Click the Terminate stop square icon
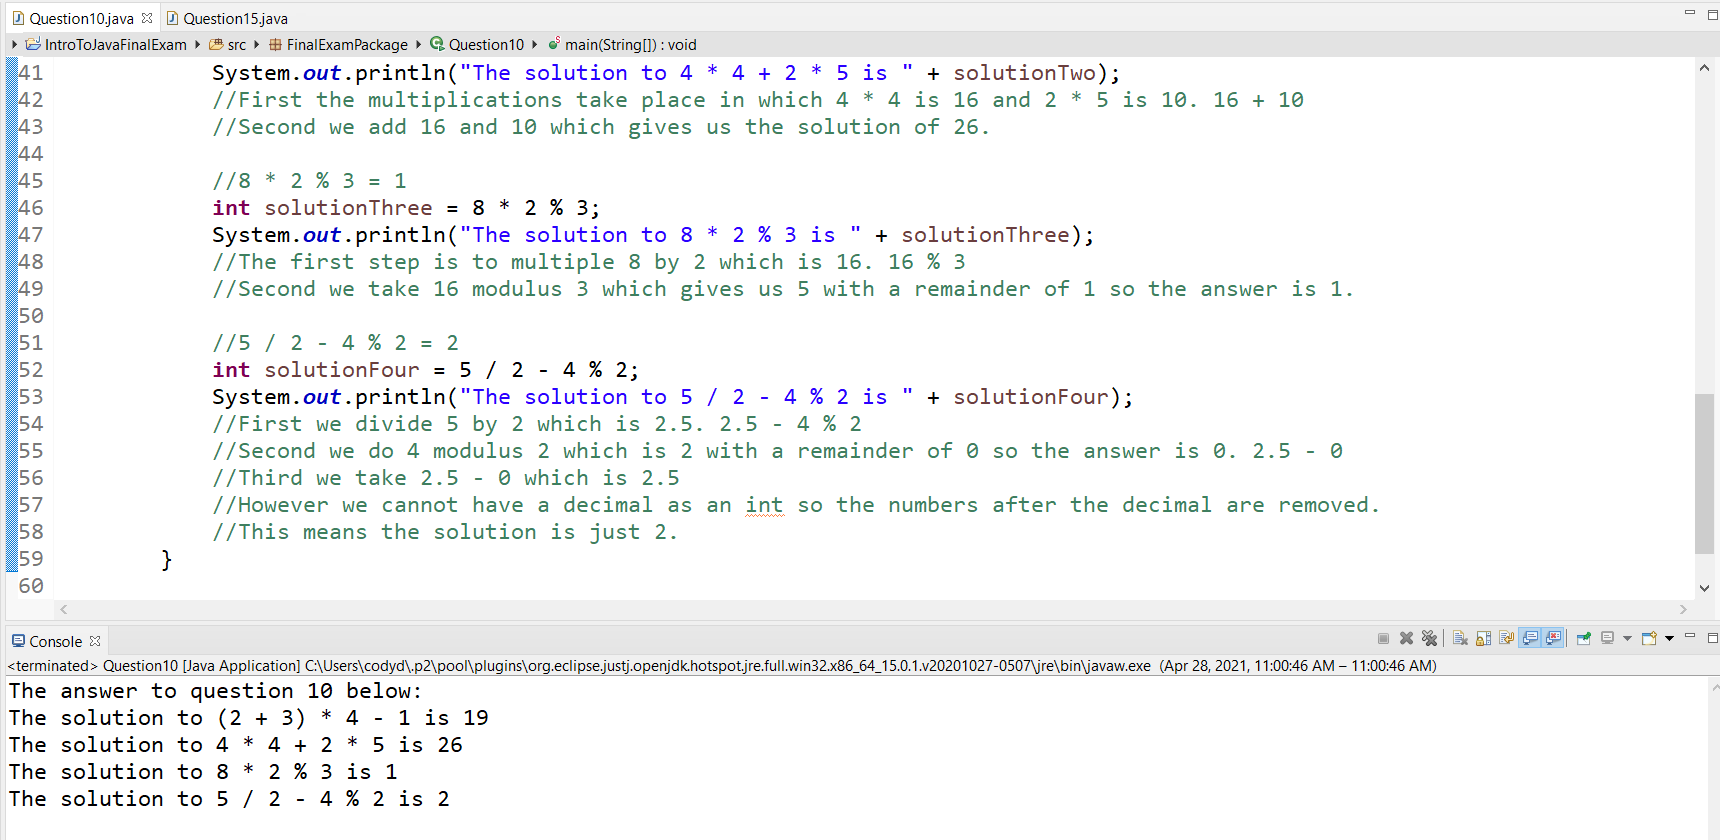 point(1383,638)
